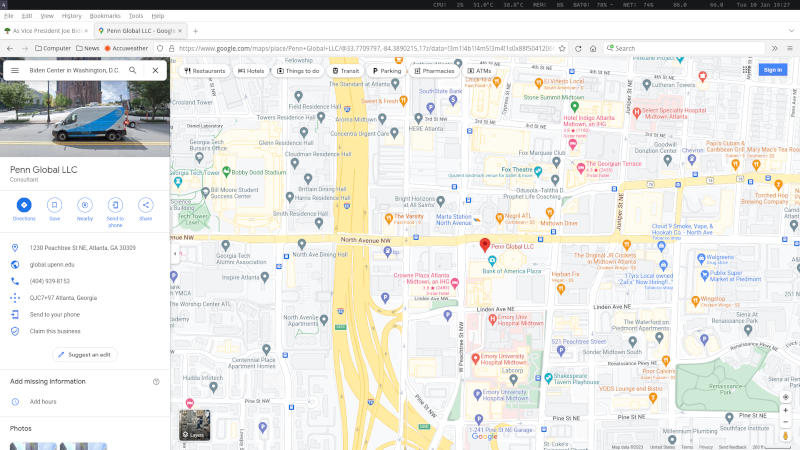
Task: Open a new browser tab
Action: (195, 31)
